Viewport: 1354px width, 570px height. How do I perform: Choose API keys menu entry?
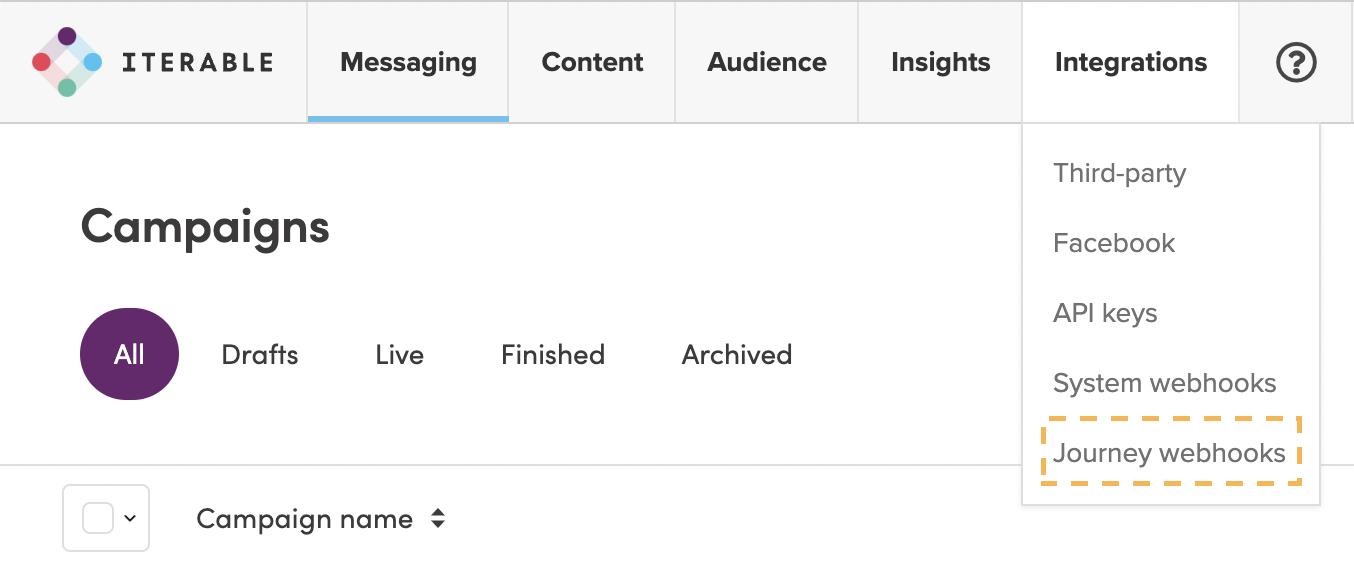tap(1105, 313)
